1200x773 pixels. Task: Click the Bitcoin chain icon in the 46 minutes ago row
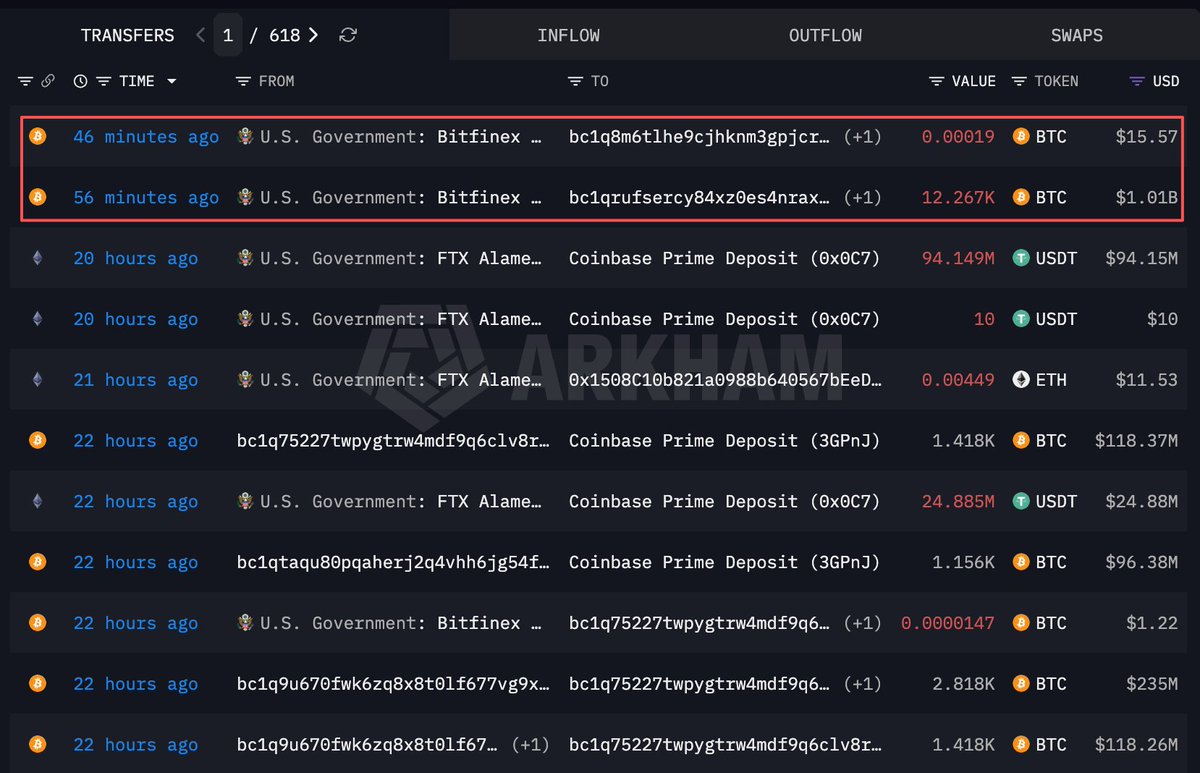(37, 136)
